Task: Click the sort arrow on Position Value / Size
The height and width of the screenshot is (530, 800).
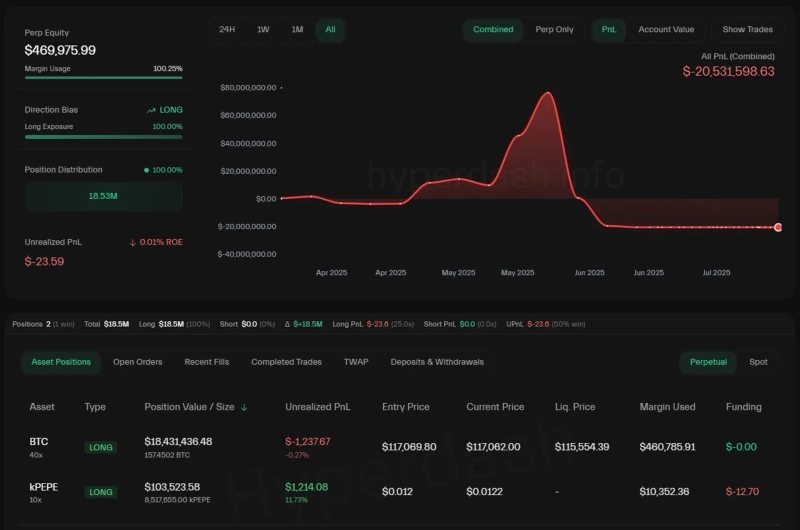Action: pyautogui.click(x=245, y=407)
